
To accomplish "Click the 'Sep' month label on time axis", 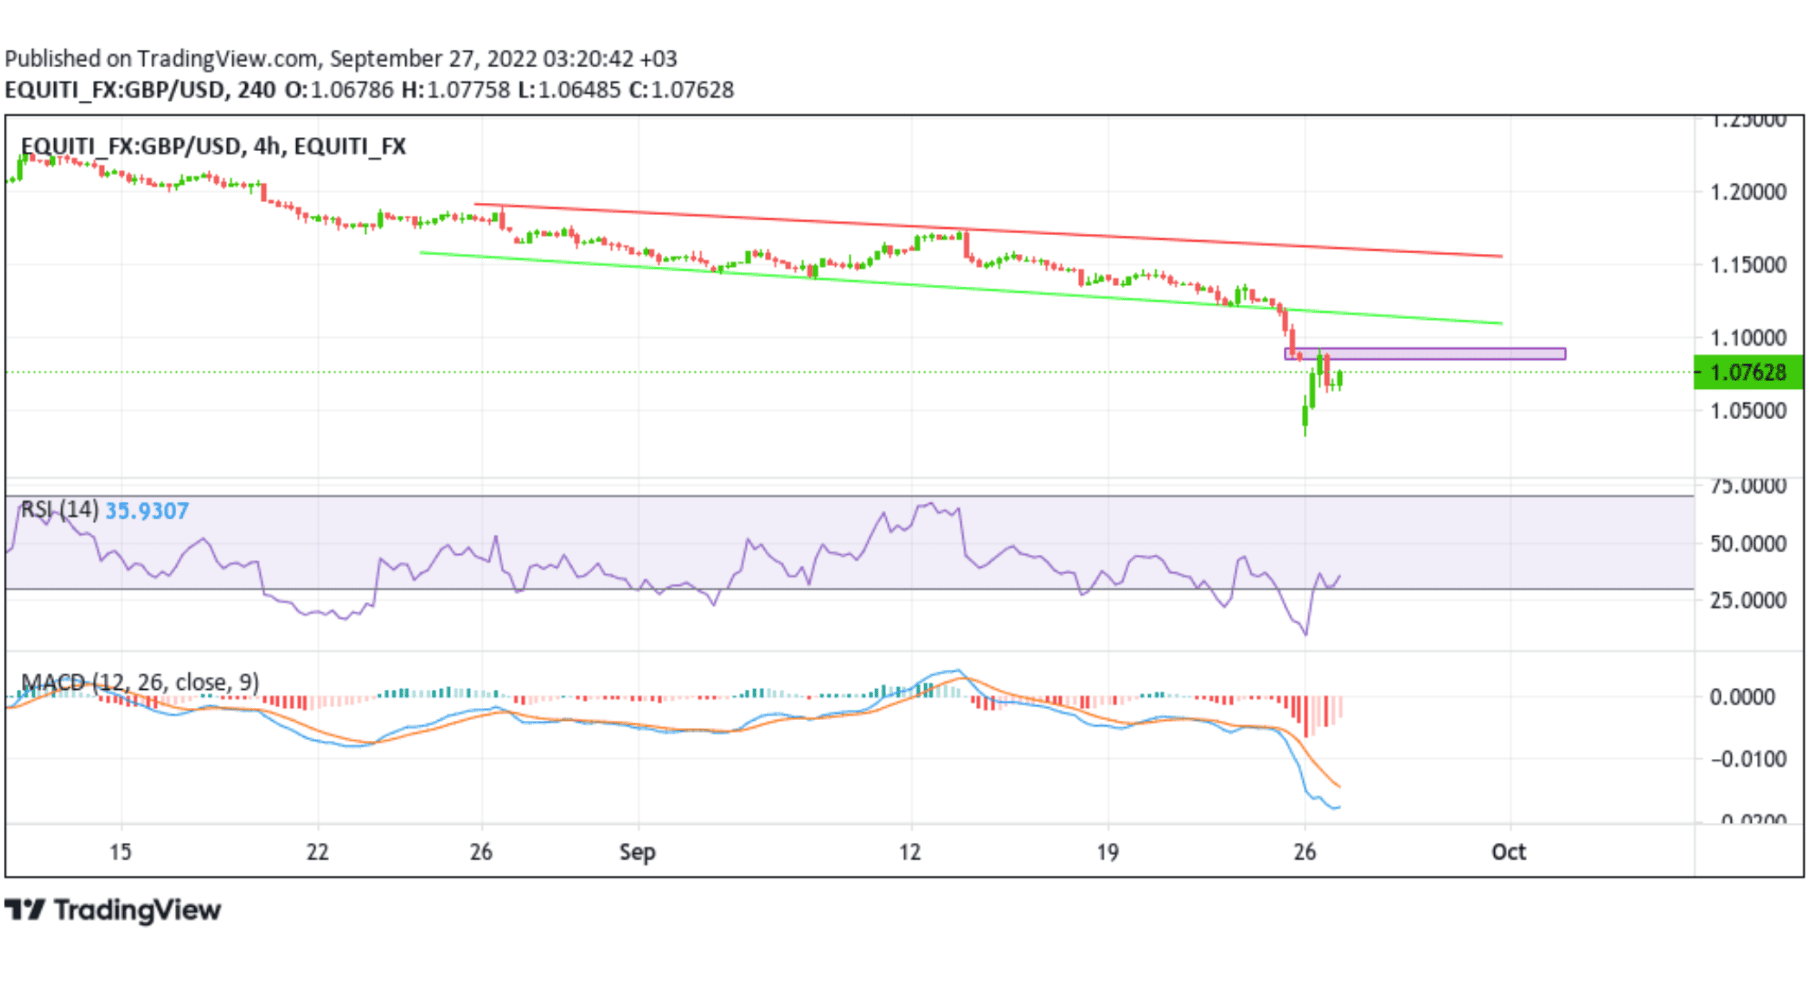I will [x=637, y=853].
